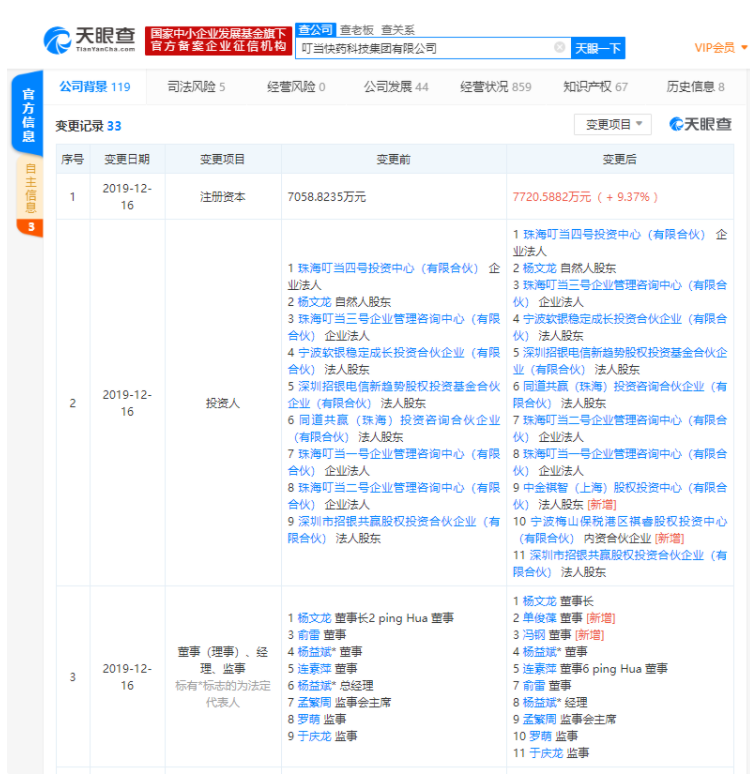Click the 天眼查 logo at top left
The image size is (750, 775).
click(89, 40)
